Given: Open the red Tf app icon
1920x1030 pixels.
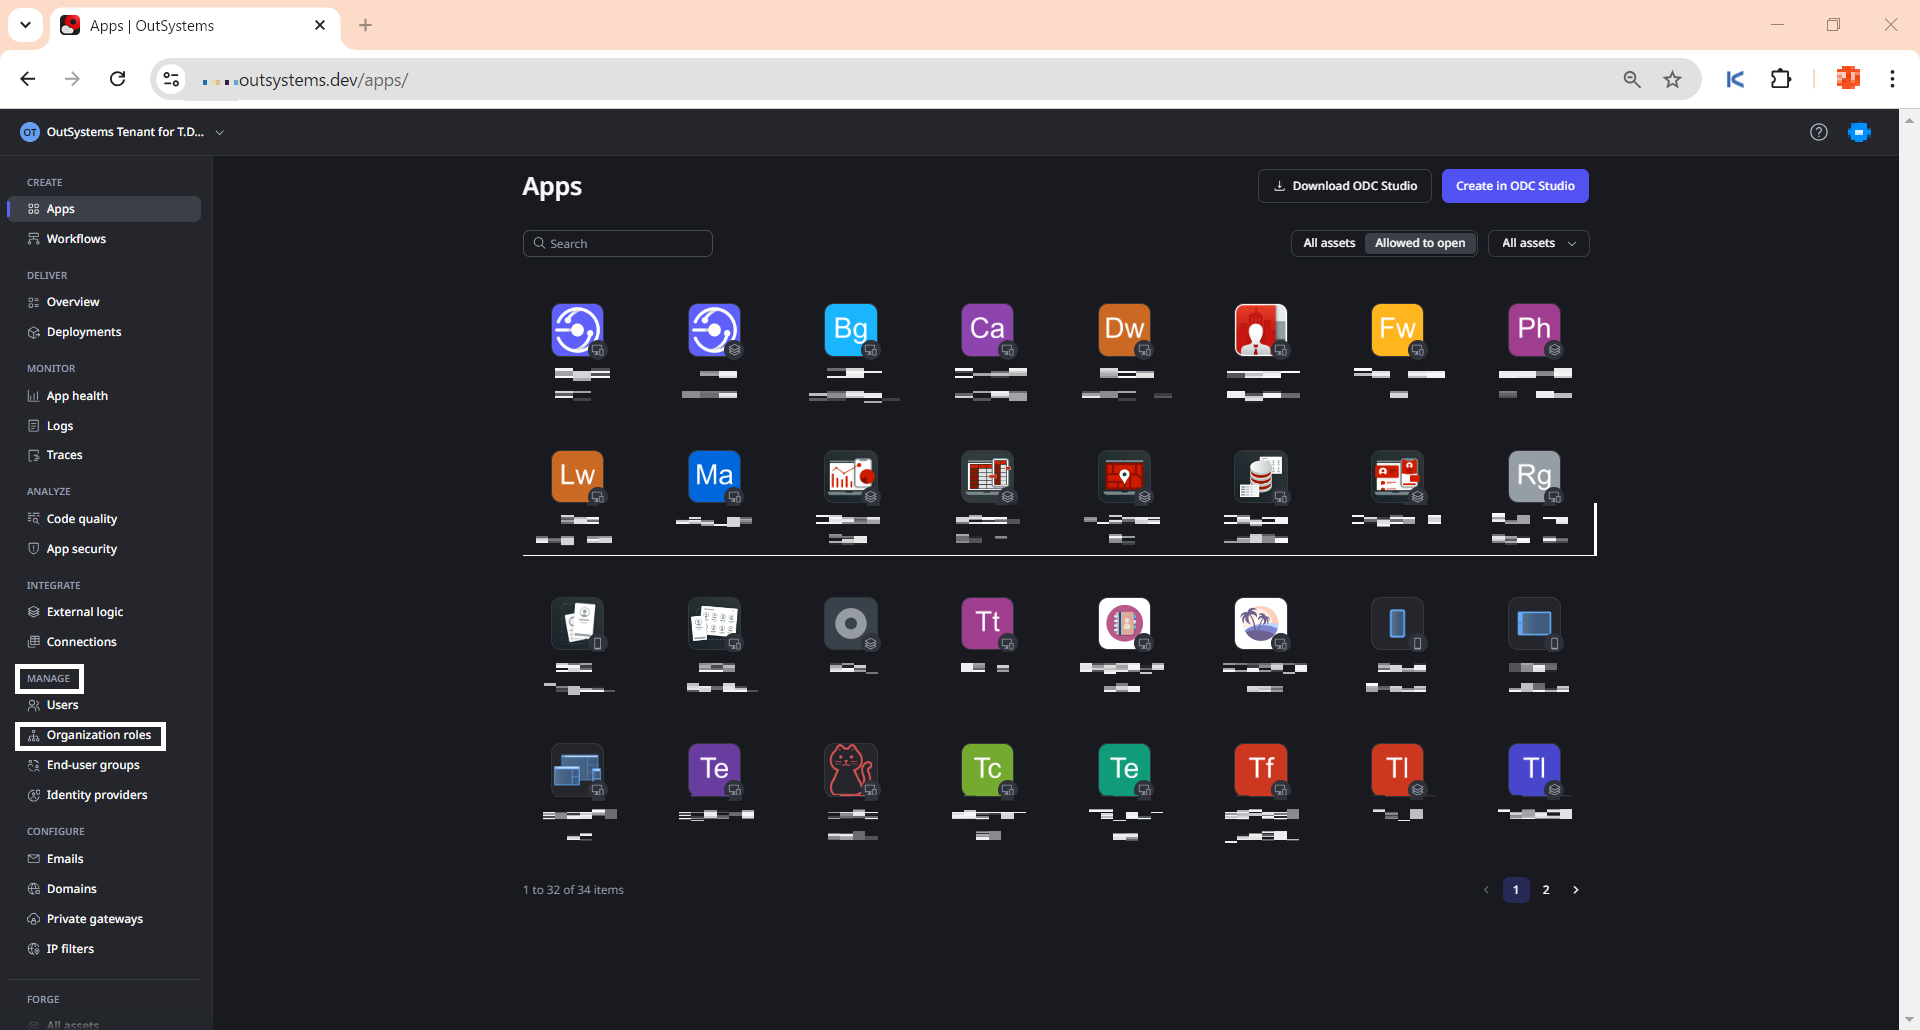Looking at the screenshot, I should tap(1260, 769).
